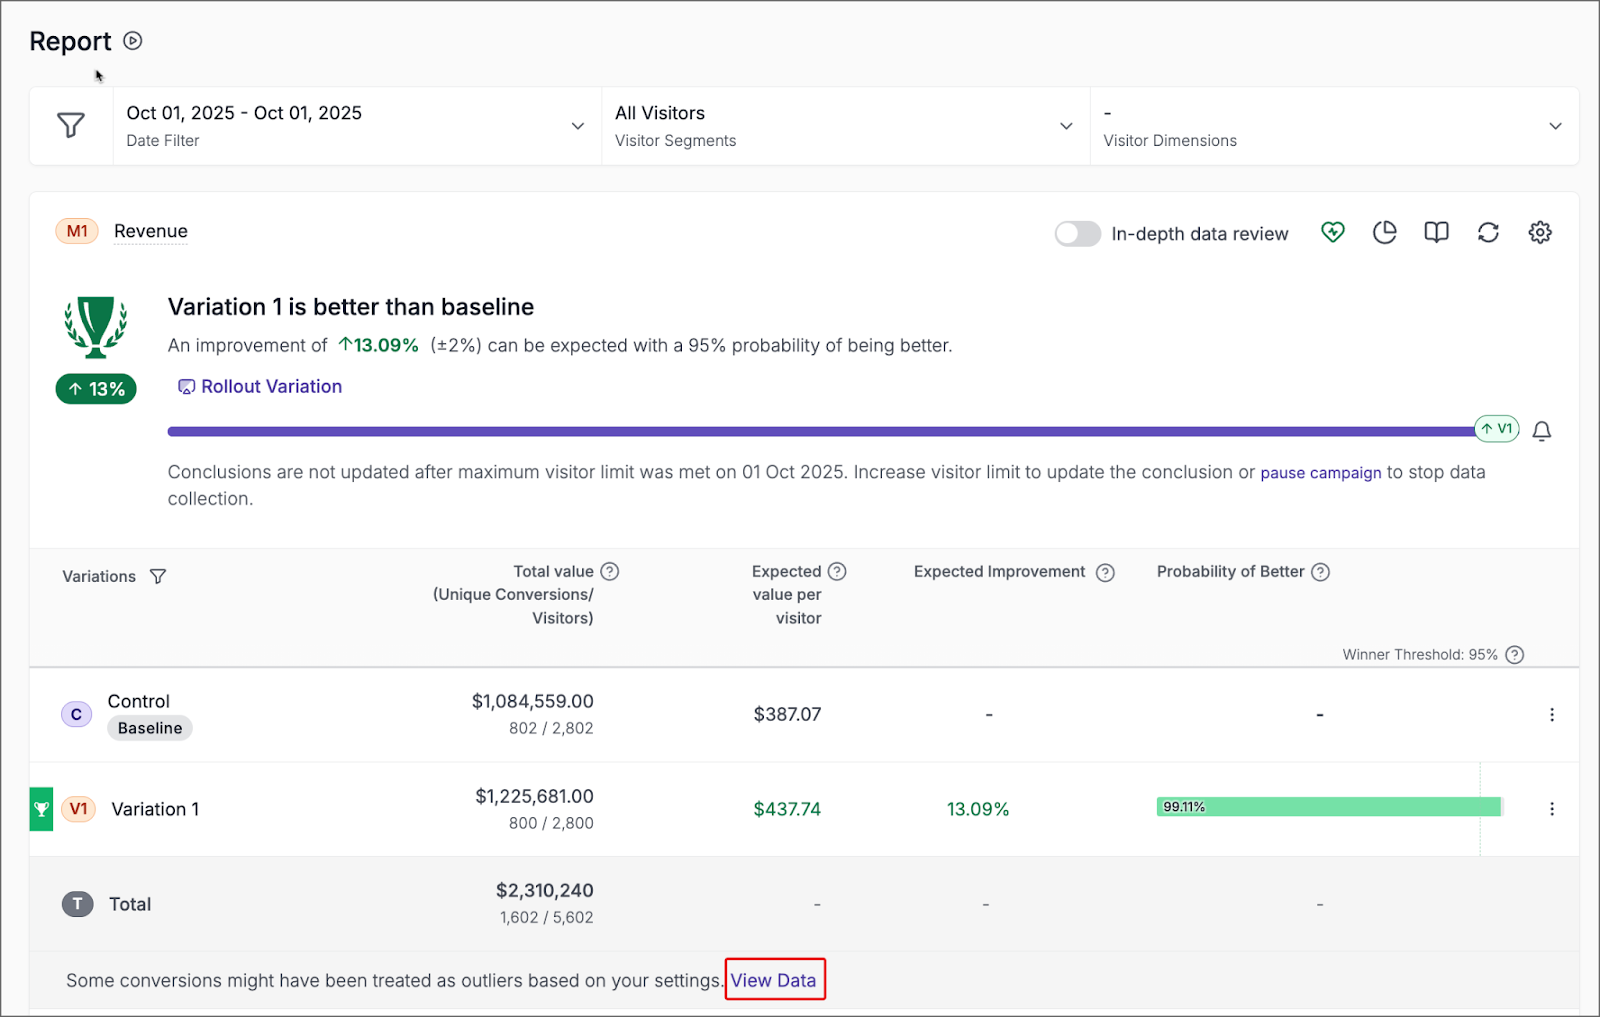Image resolution: width=1600 pixels, height=1017 pixels.
Task: Click the 99.11% probability bar
Action: [x=1328, y=807]
